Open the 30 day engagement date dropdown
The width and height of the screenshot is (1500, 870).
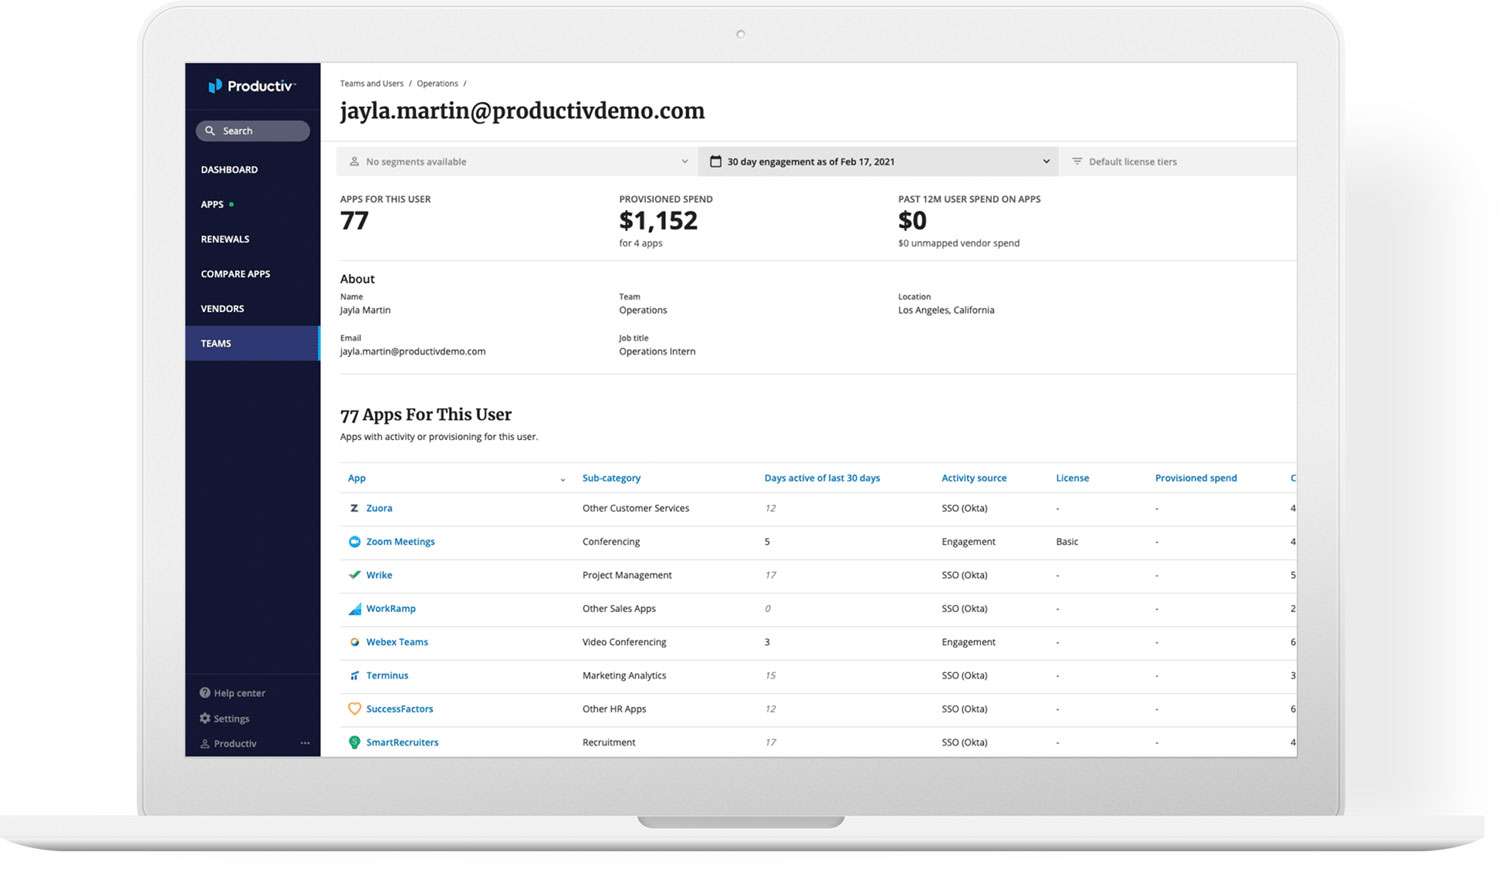[x=878, y=161]
